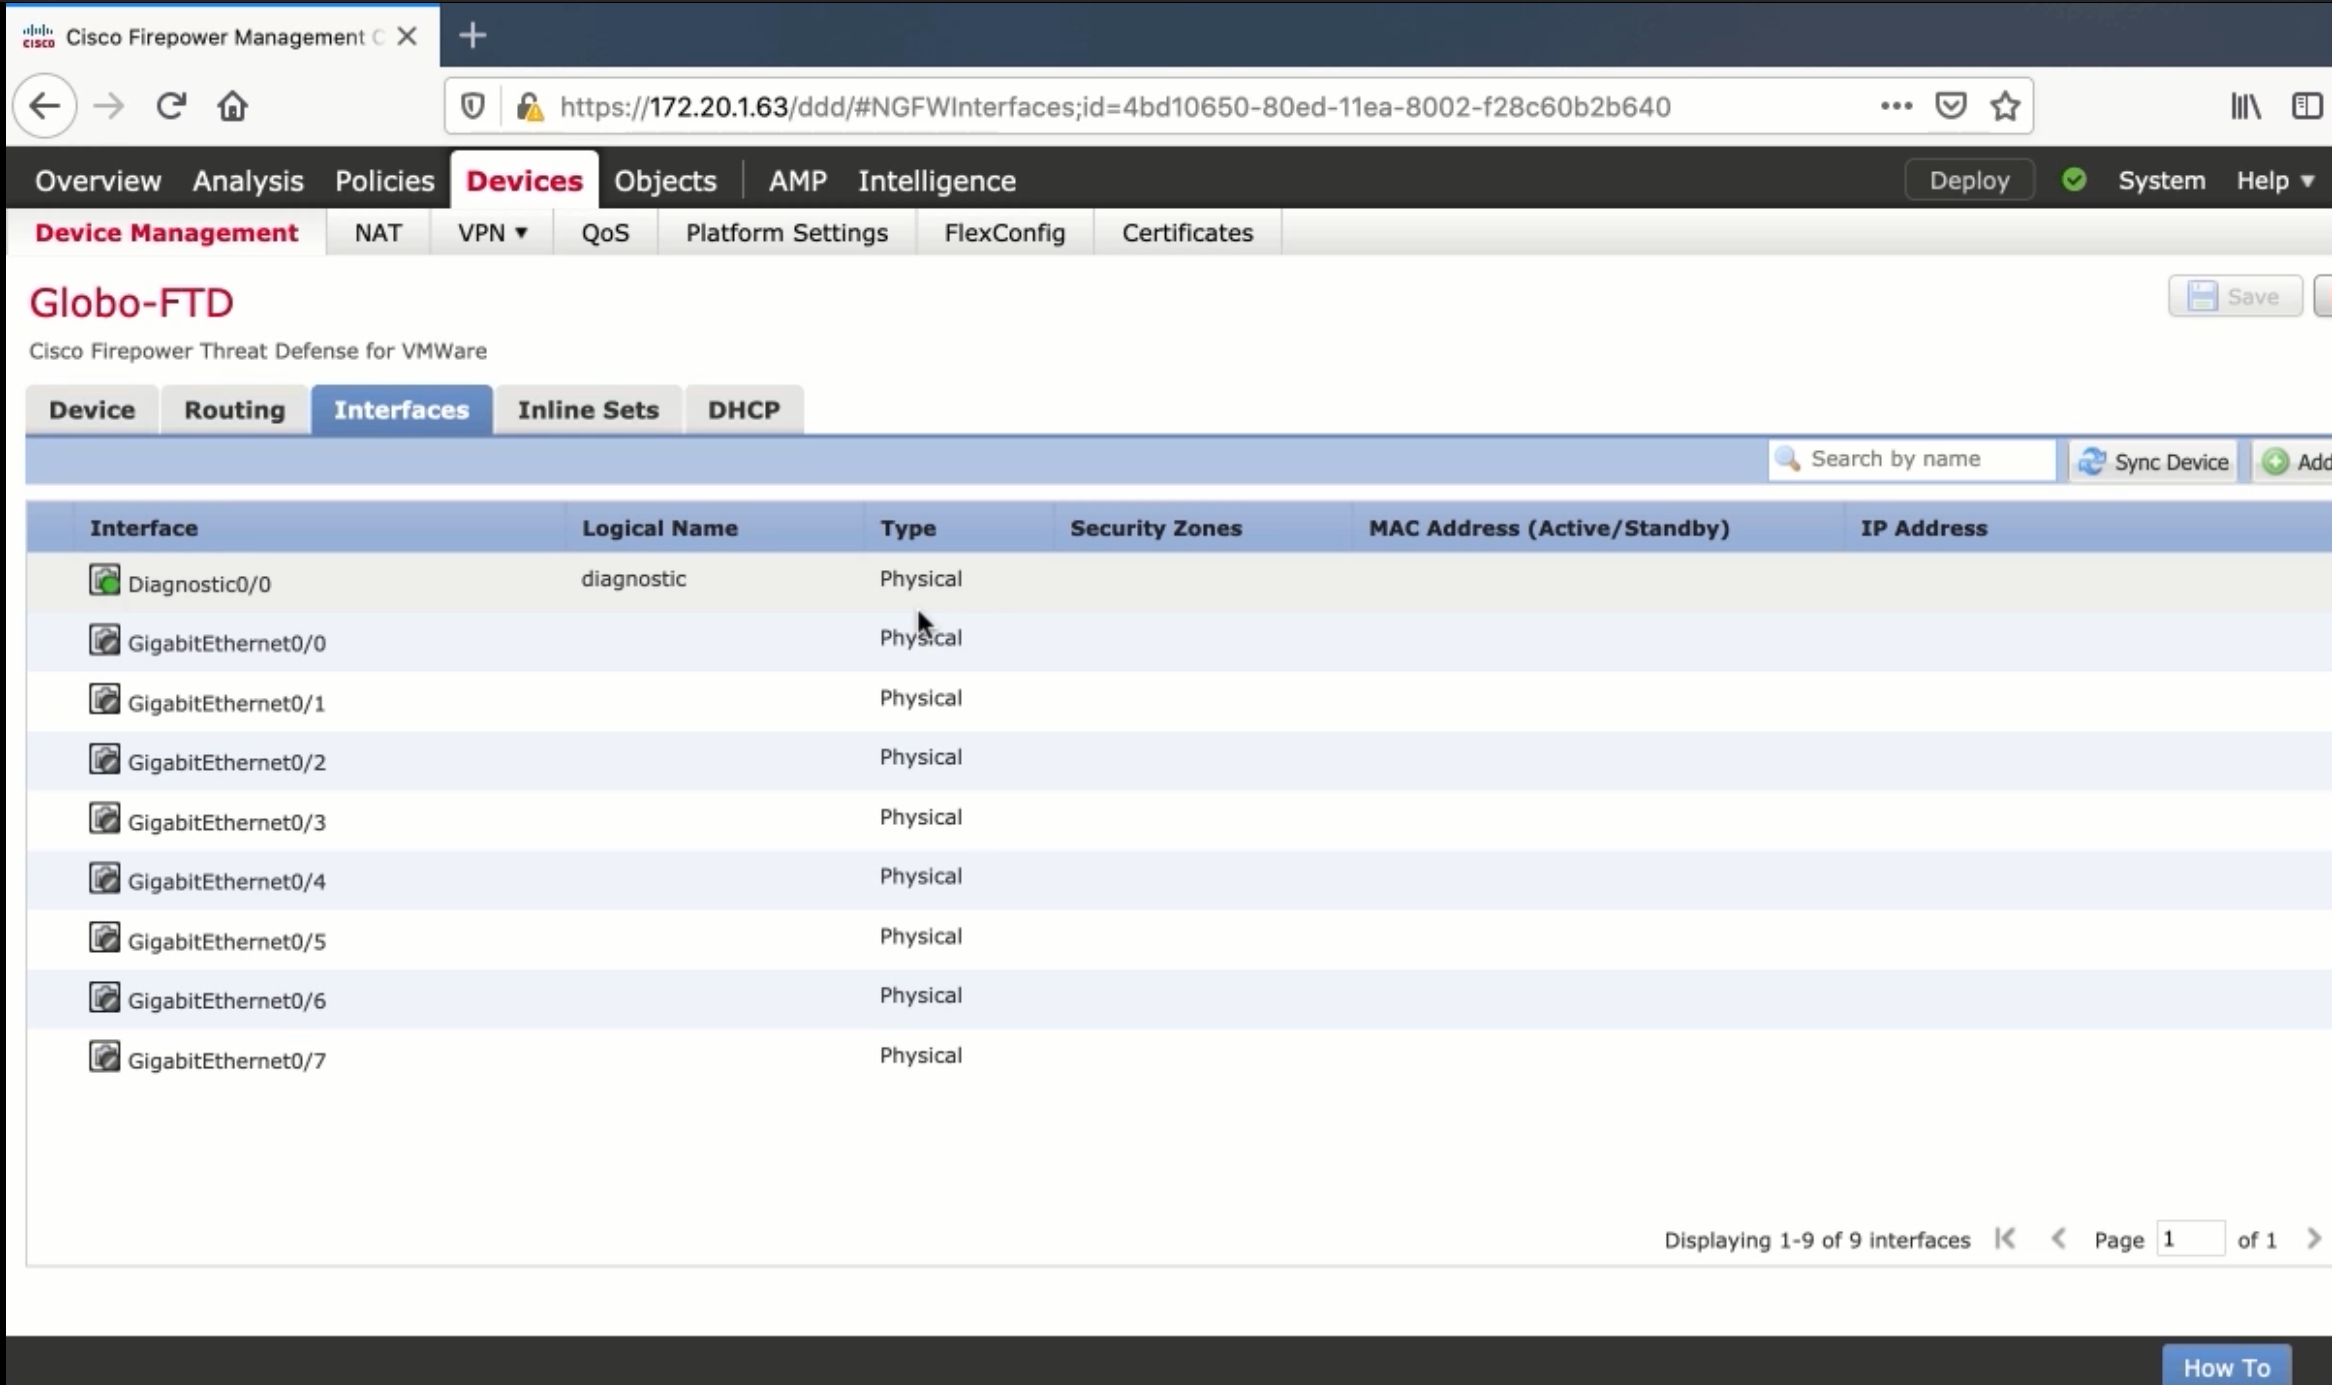Open the FlexConfig submenu

pos(1005,233)
